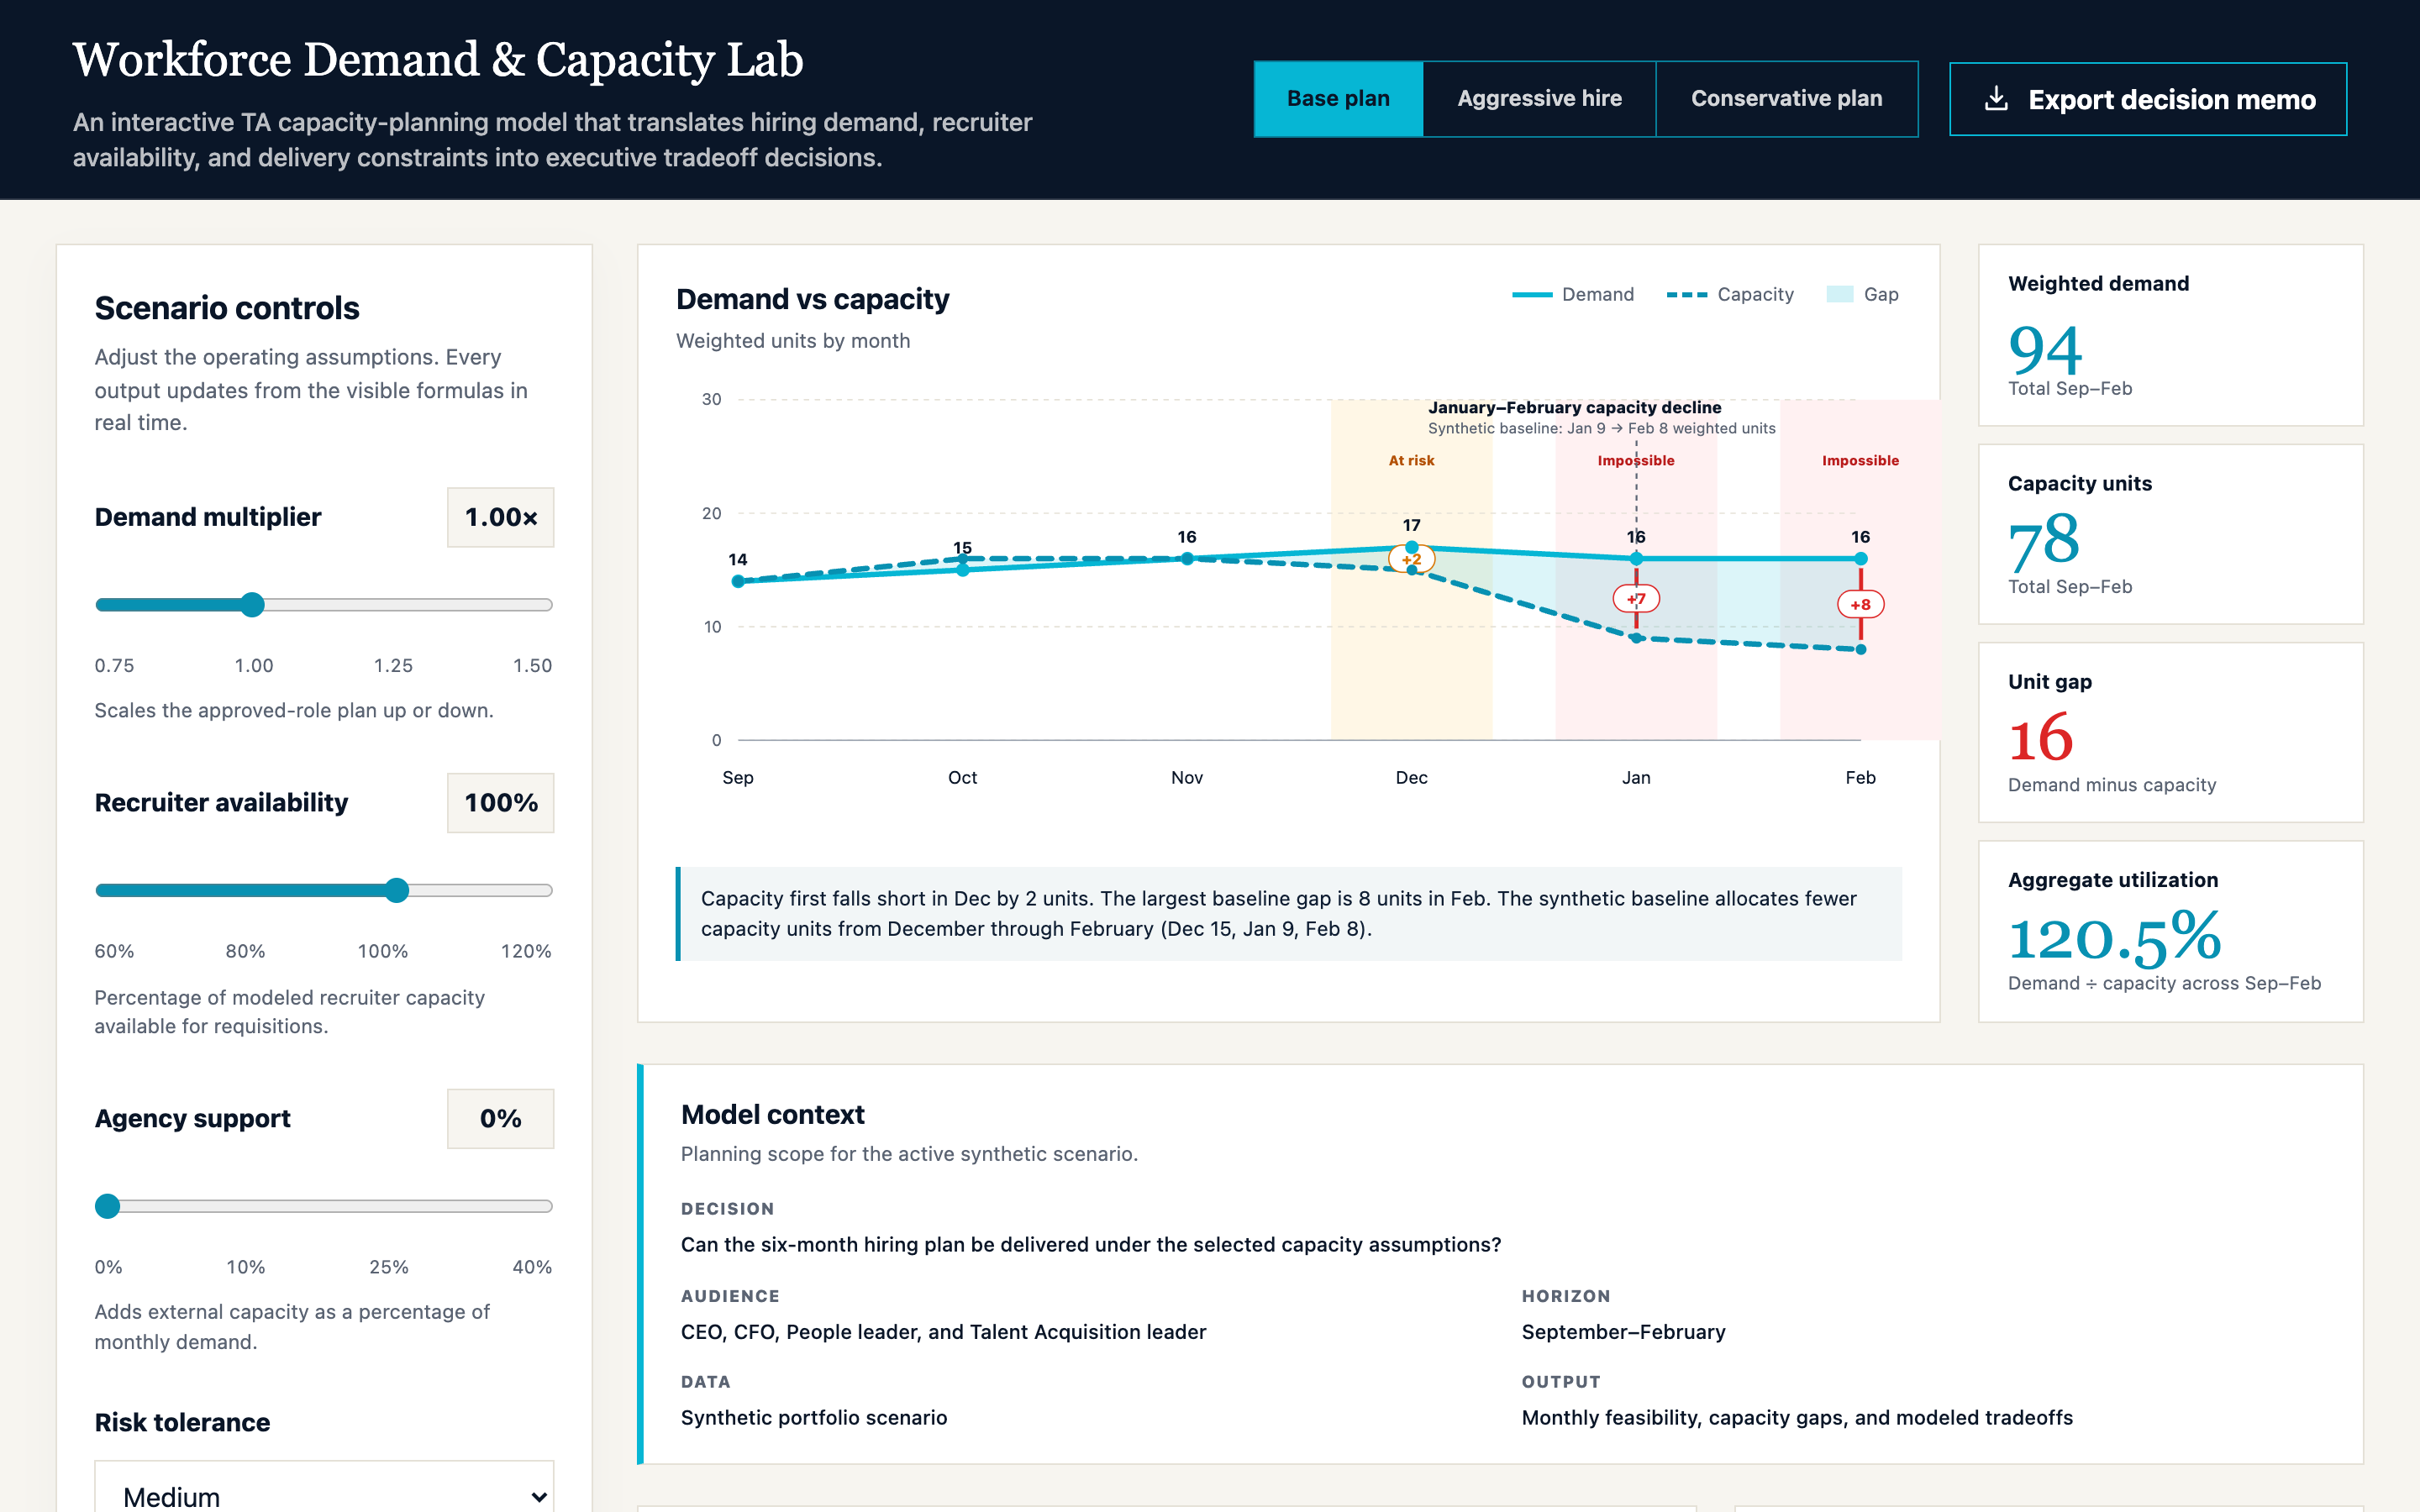Click the Agency support slider handle
2420x1512 pixels.
click(x=107, y=1206)
